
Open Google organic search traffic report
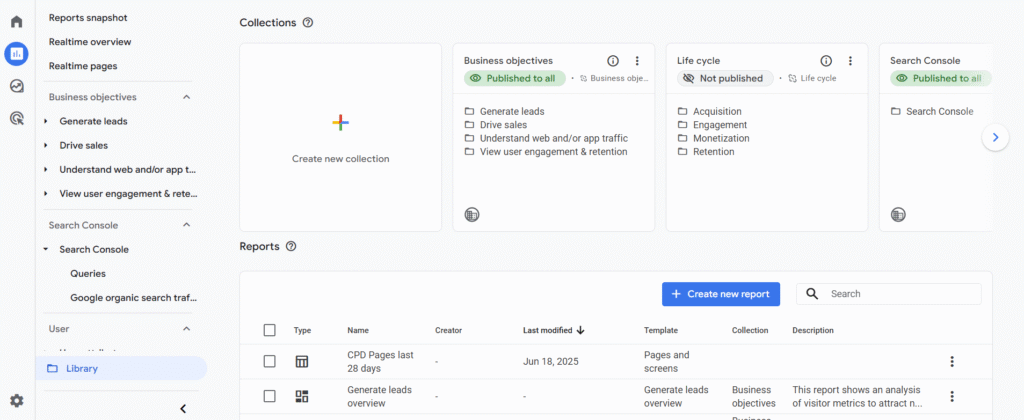click(133, 298)
